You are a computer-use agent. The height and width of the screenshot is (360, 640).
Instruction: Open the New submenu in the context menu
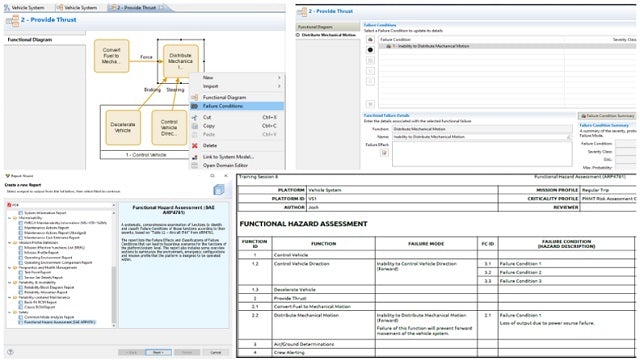pos(237,78)
